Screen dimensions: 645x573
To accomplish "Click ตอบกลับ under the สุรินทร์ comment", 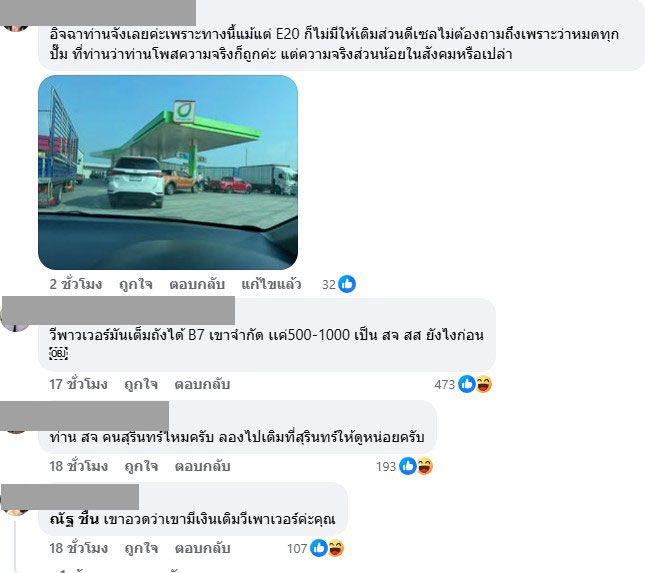I will [x=202, y=466].
